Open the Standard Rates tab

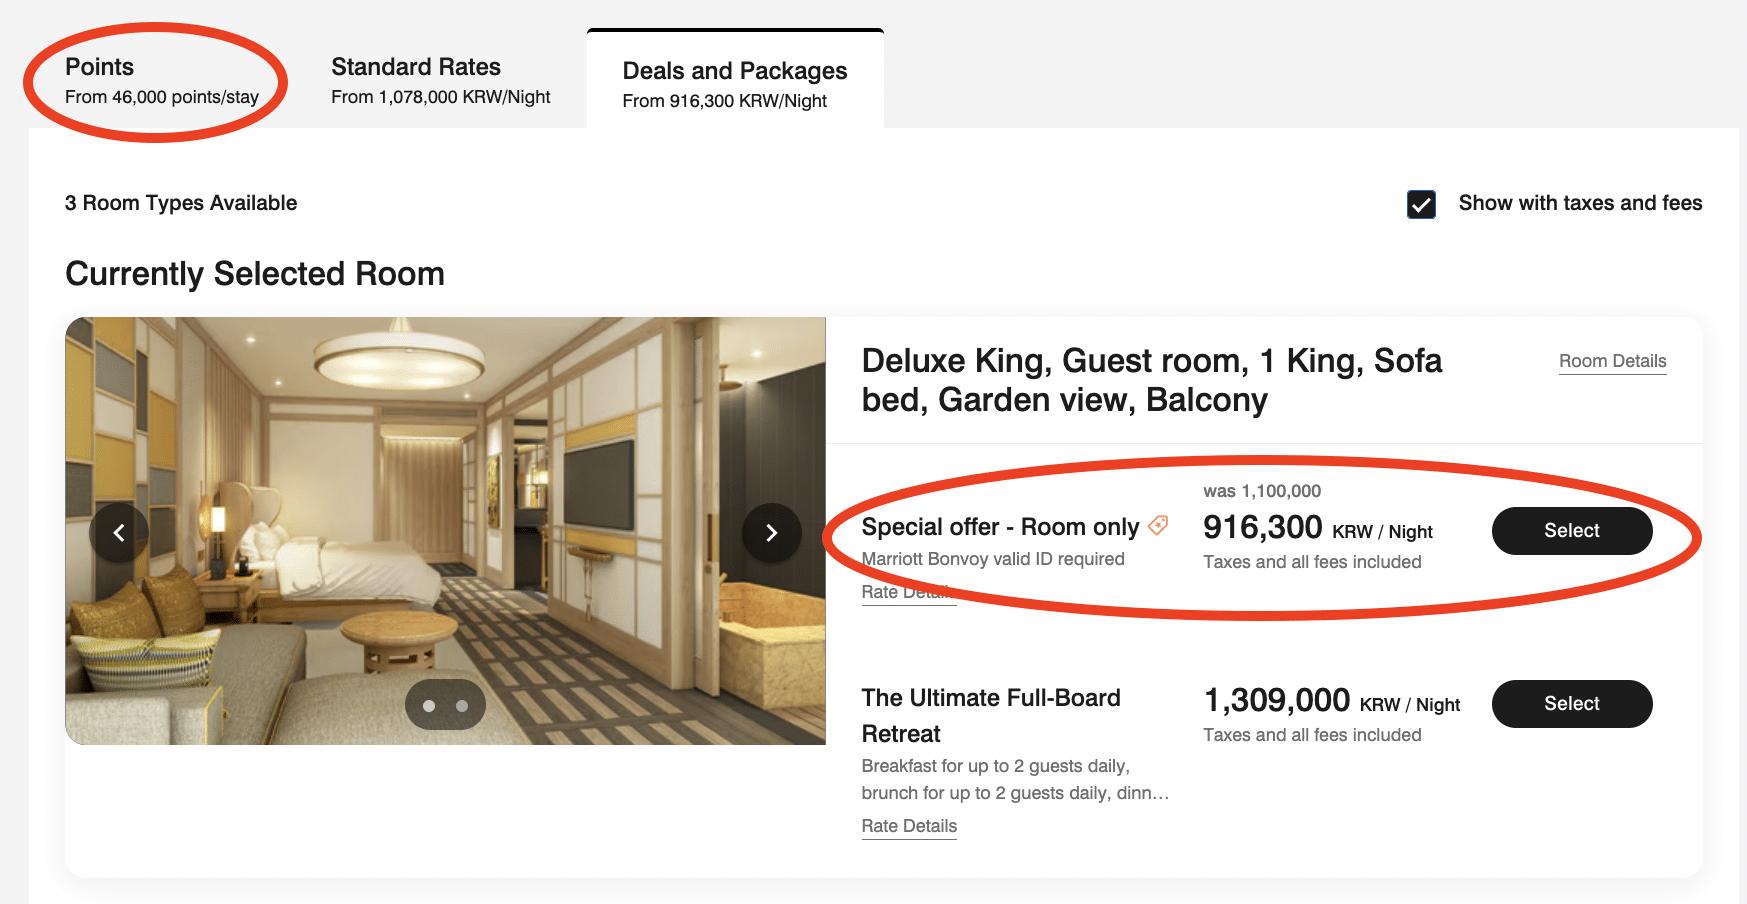(x=440, y=81)
